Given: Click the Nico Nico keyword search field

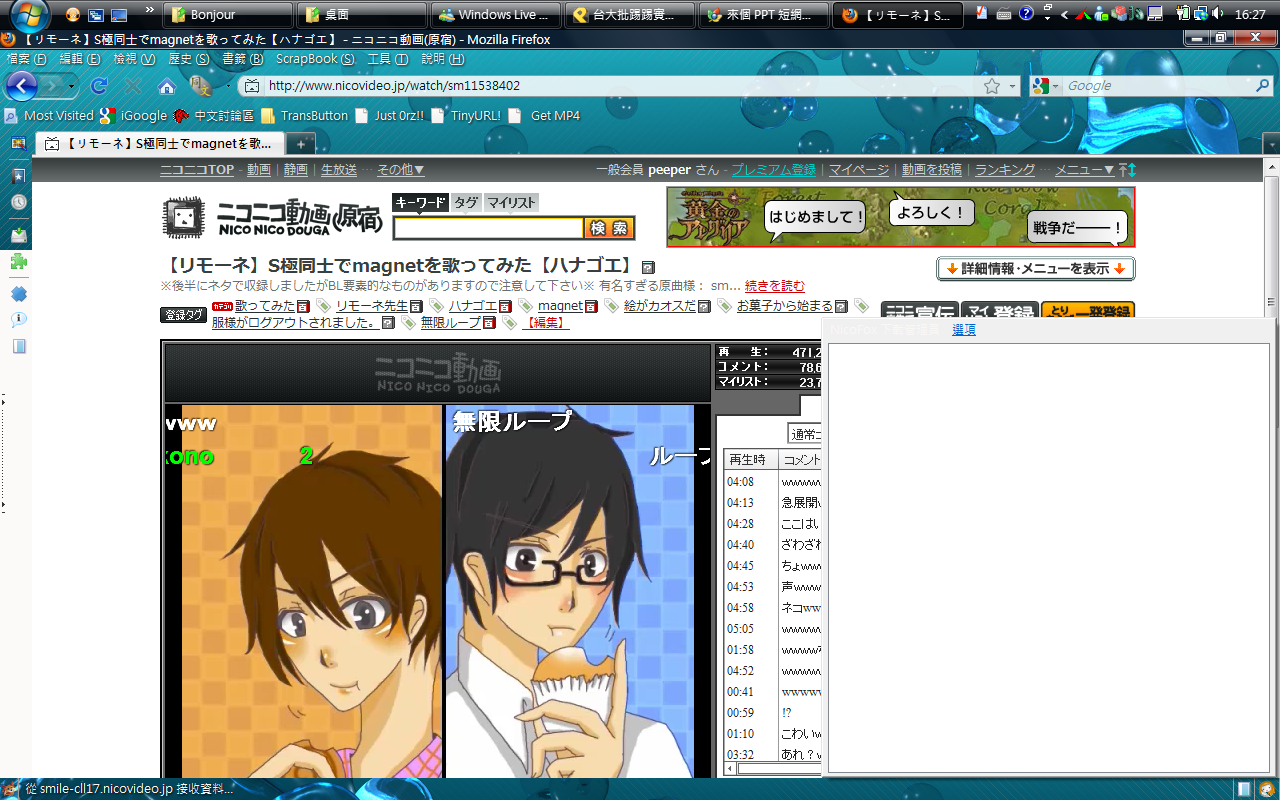Looking at the screenshot, I should pyautogui.click(x=488, y=228).
